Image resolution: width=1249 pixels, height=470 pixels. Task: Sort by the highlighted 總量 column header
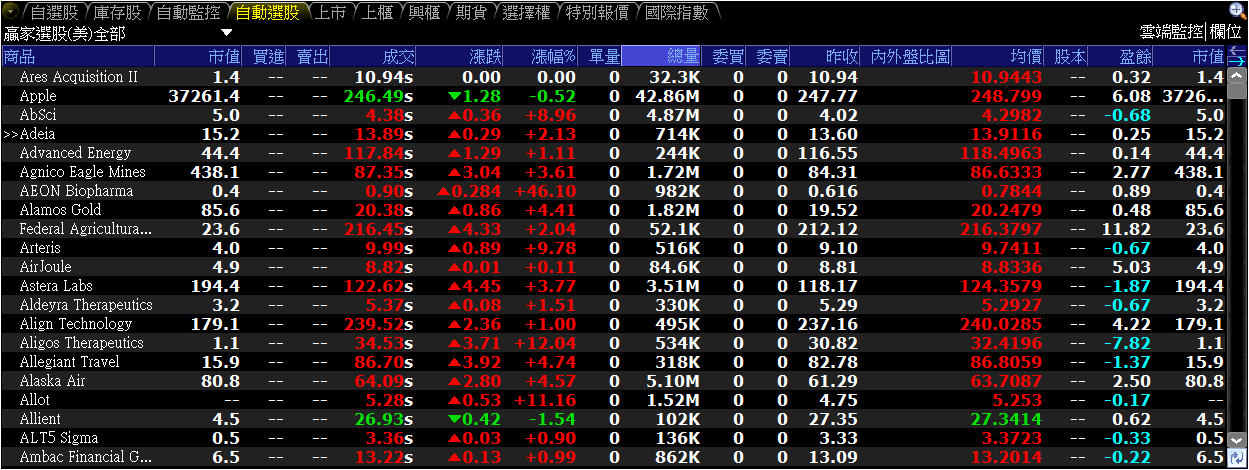(661, 56)
